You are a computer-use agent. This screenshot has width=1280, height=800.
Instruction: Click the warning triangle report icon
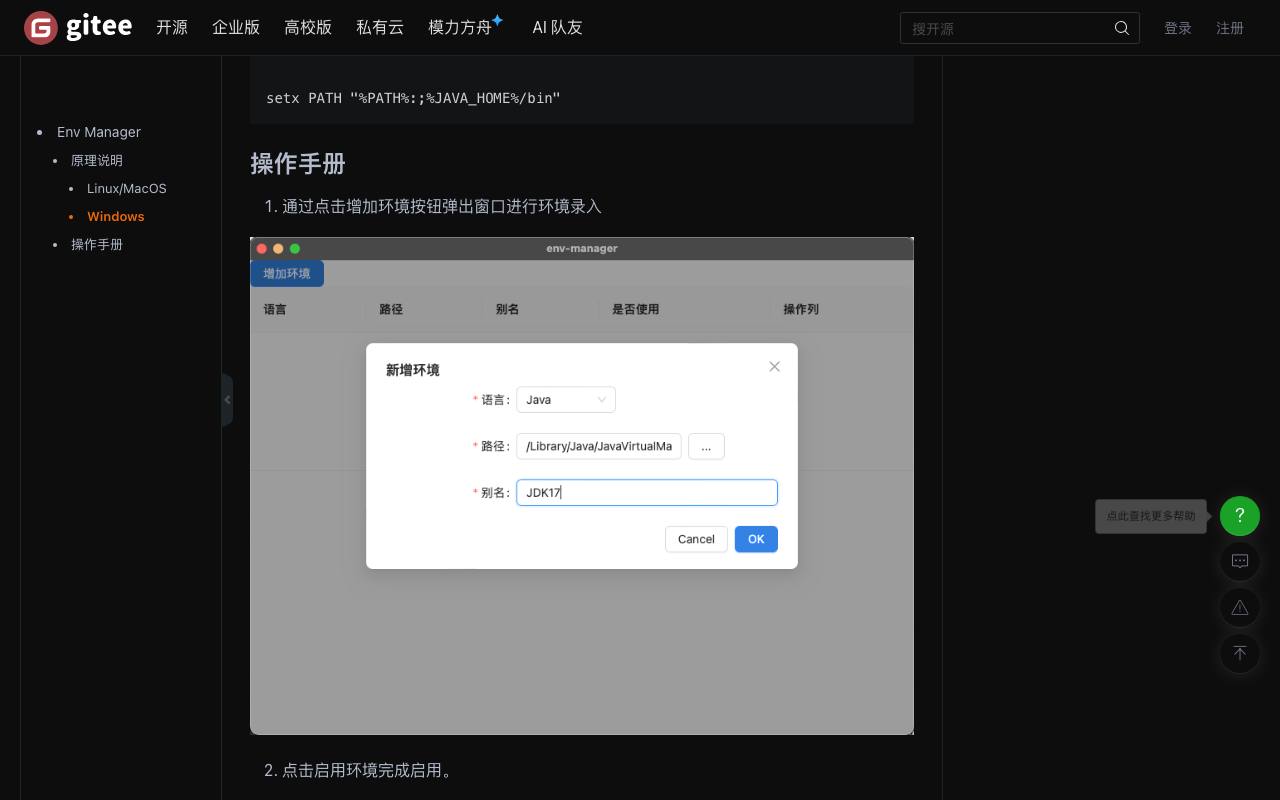[x=1240, y=607]
